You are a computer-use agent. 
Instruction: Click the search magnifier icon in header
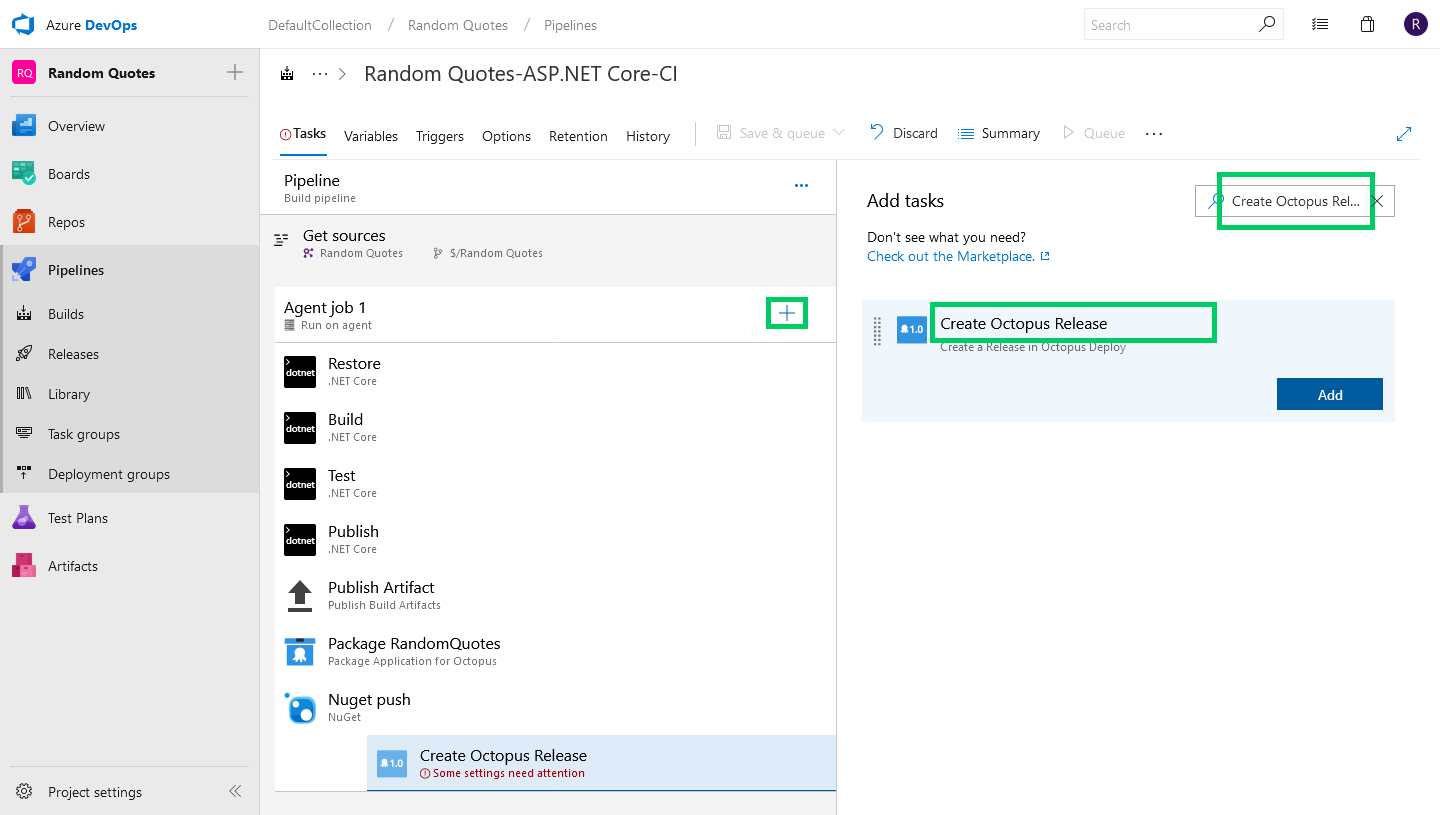tap(1267, 24)
